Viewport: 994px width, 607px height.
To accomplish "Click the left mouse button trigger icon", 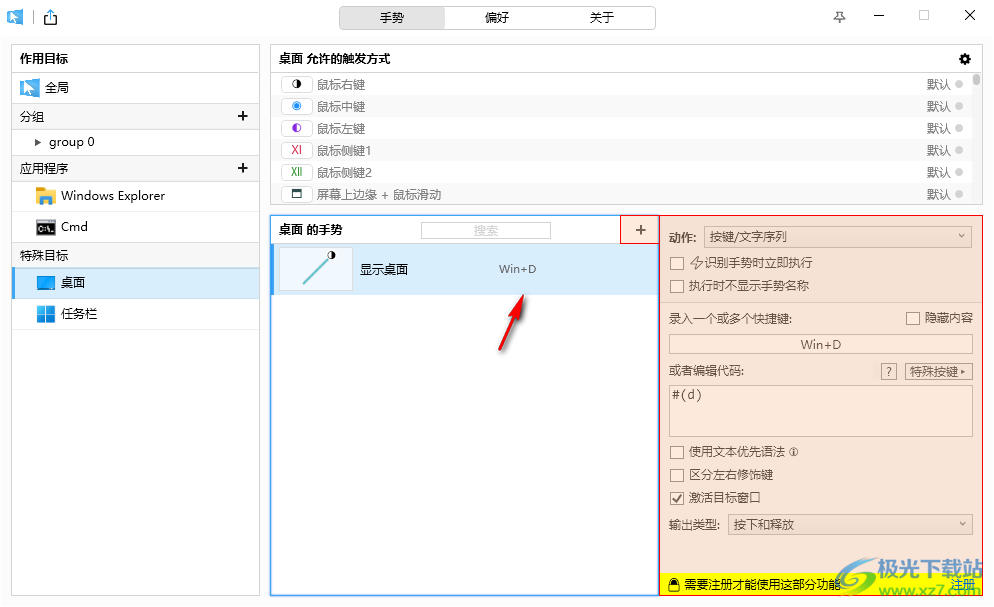I will pos(297,128).
